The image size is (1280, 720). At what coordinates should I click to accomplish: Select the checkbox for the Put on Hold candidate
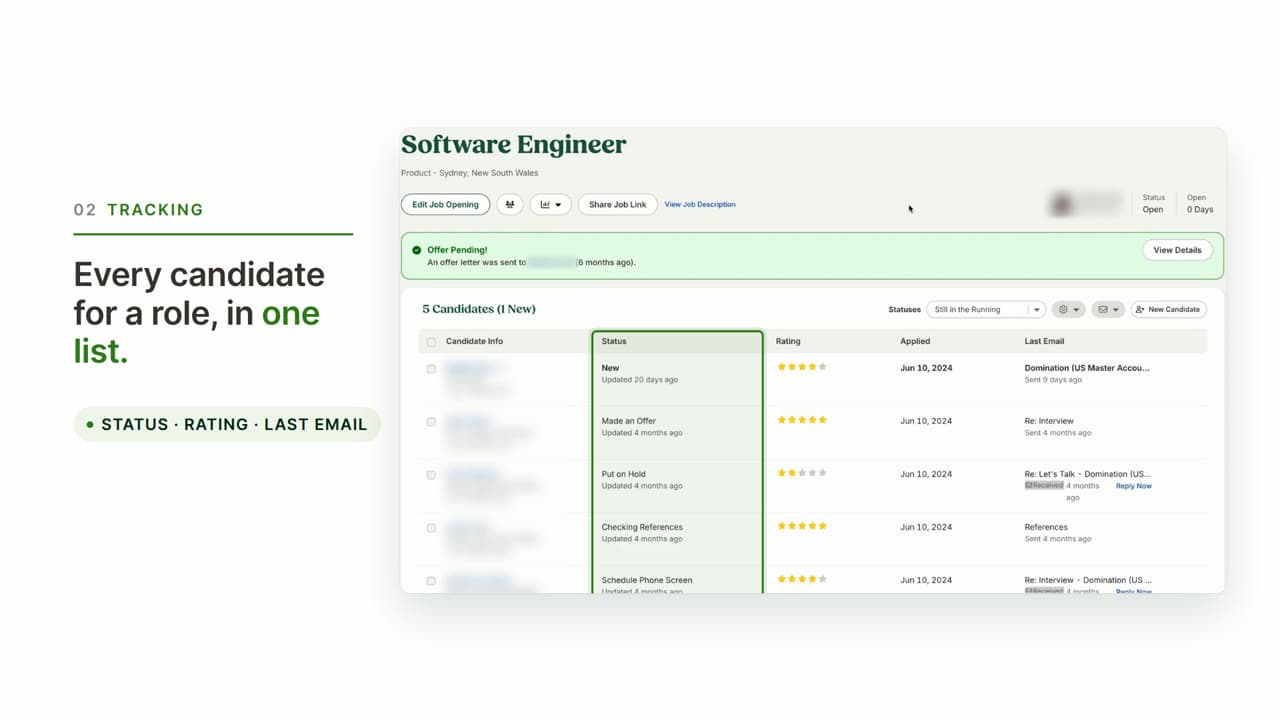pyautogui.click(x=431, y=475)
